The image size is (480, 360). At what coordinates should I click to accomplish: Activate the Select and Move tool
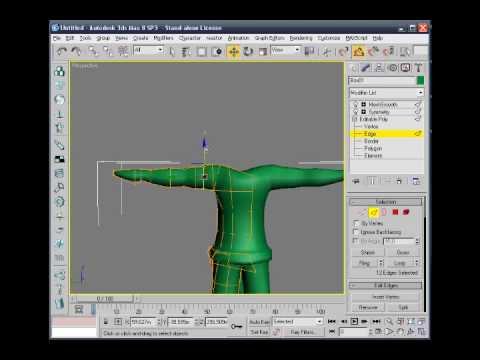[x=234, y=52]
